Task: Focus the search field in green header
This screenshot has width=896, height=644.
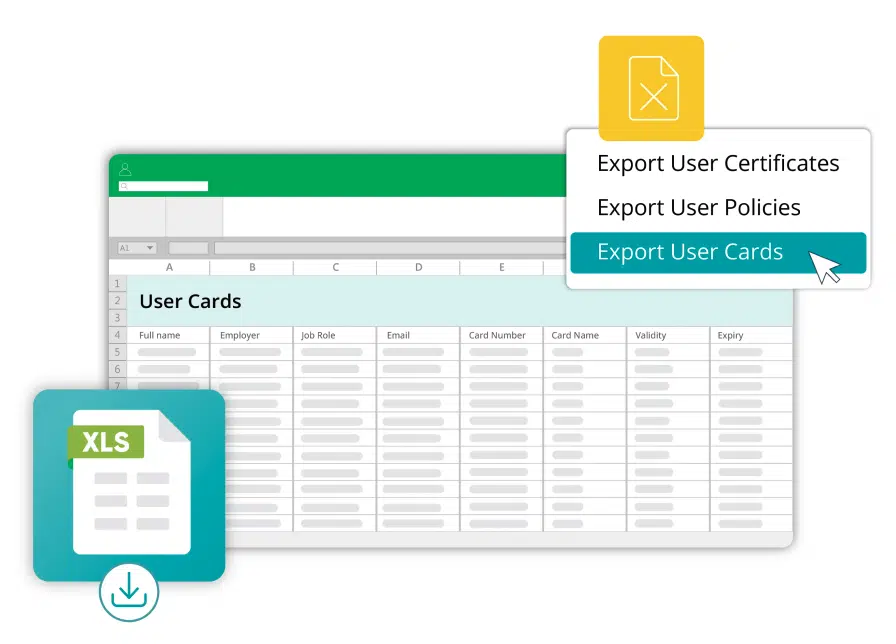Action: point(163,186)
